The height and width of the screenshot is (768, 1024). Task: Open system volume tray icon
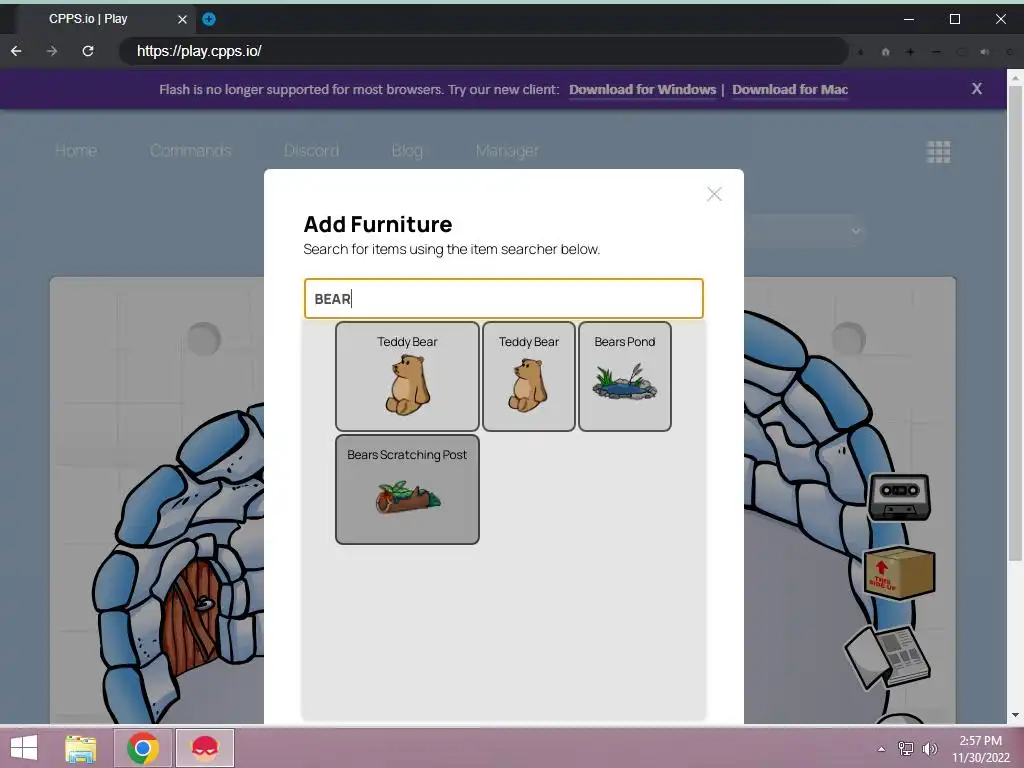coord(930,748)
